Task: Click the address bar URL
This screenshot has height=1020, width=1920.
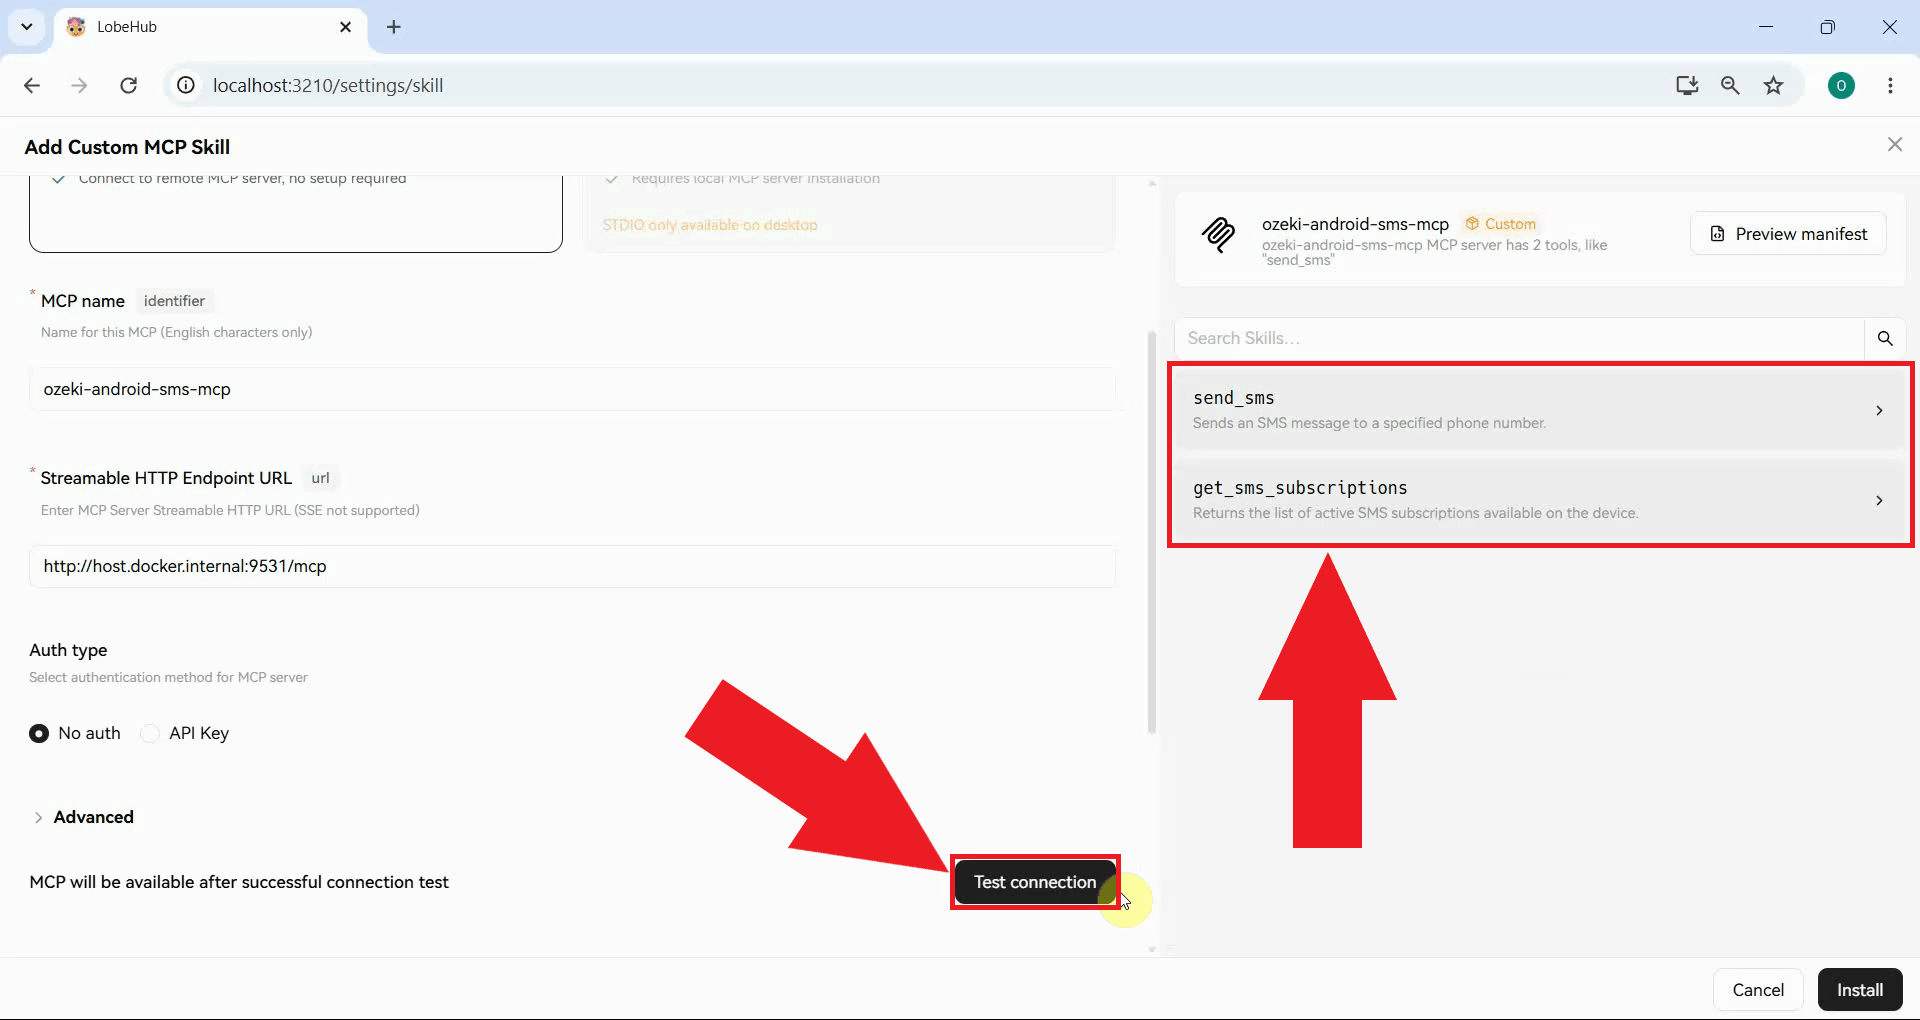Action: pyautogui.click(x=328, y=85)
